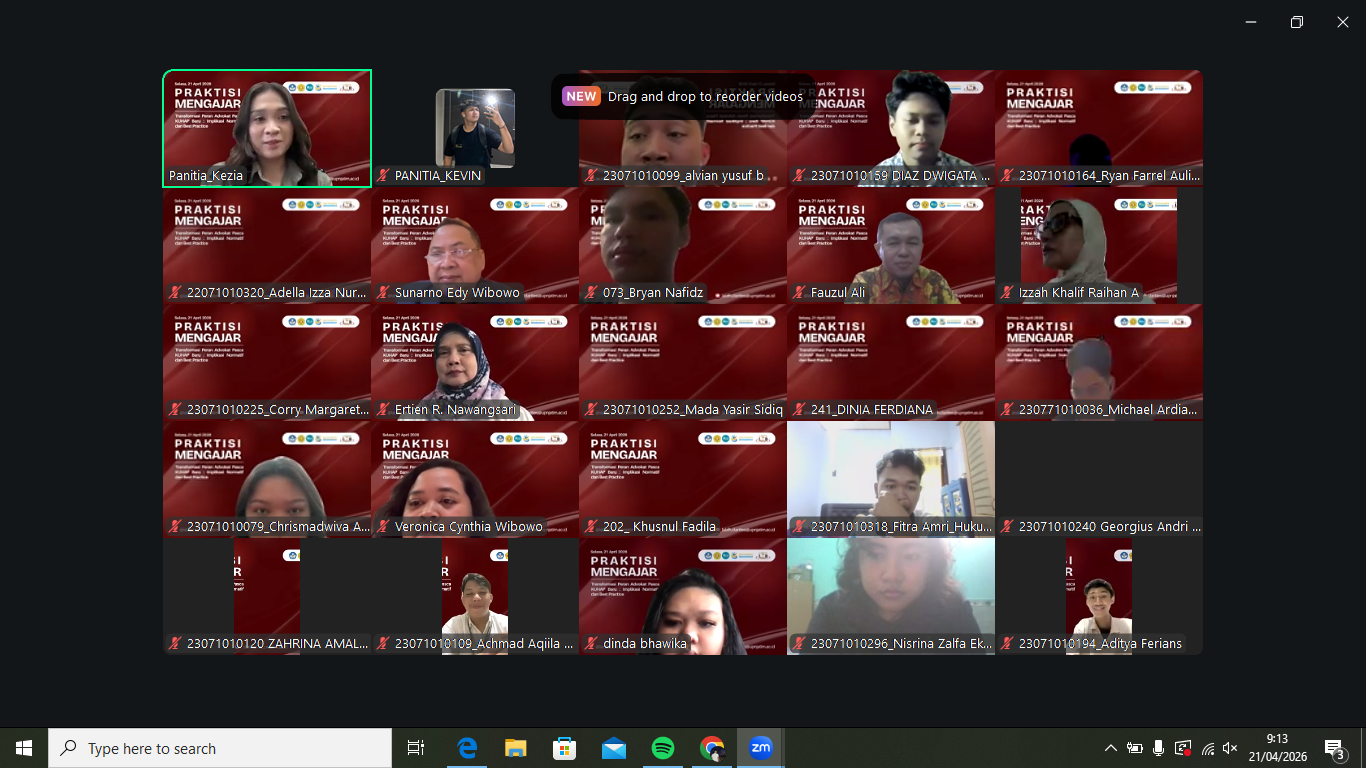Open the Mail app in the taskbar
The width and height of the screenshot is (1366, 768).
pos(613,748)
